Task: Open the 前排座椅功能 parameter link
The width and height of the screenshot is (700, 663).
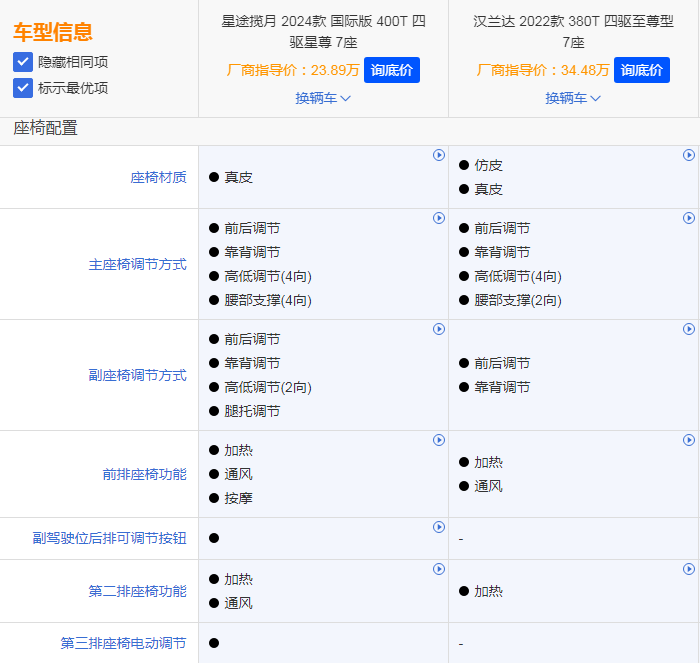Action: tap(145, 474)
